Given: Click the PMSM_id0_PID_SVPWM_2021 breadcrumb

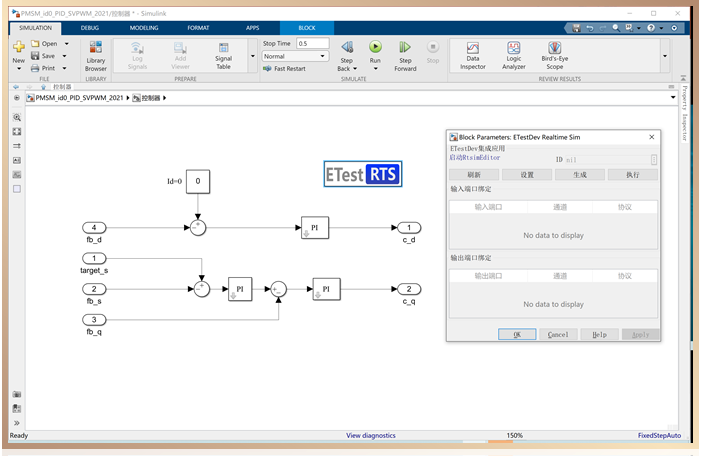Looking at the screenshot, I should (79, 97).
